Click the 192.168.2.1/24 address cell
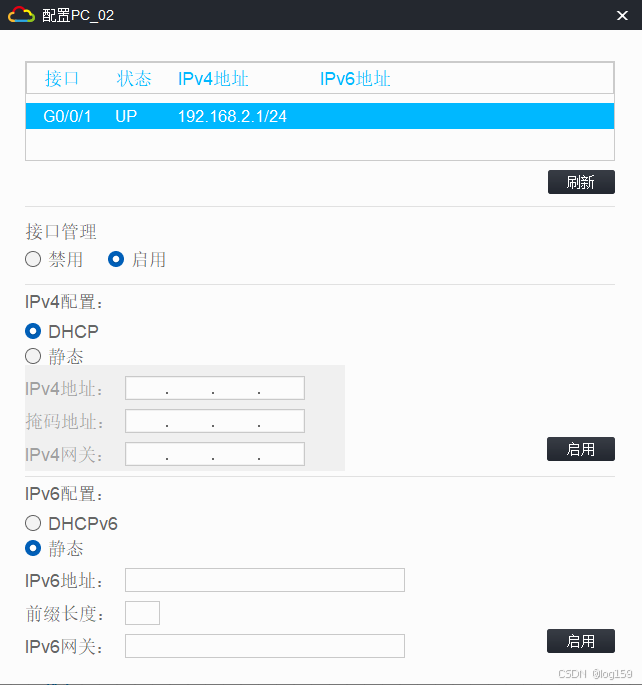The width and height of the screenshot is (642, 685). (x=232, y=116)
